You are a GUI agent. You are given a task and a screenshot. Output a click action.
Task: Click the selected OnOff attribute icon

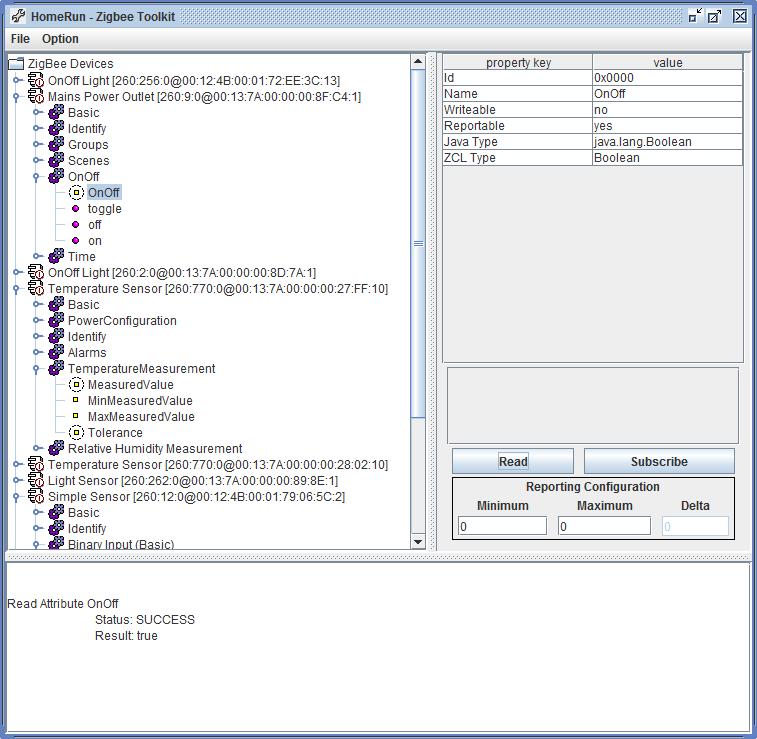tap(76, 193)
